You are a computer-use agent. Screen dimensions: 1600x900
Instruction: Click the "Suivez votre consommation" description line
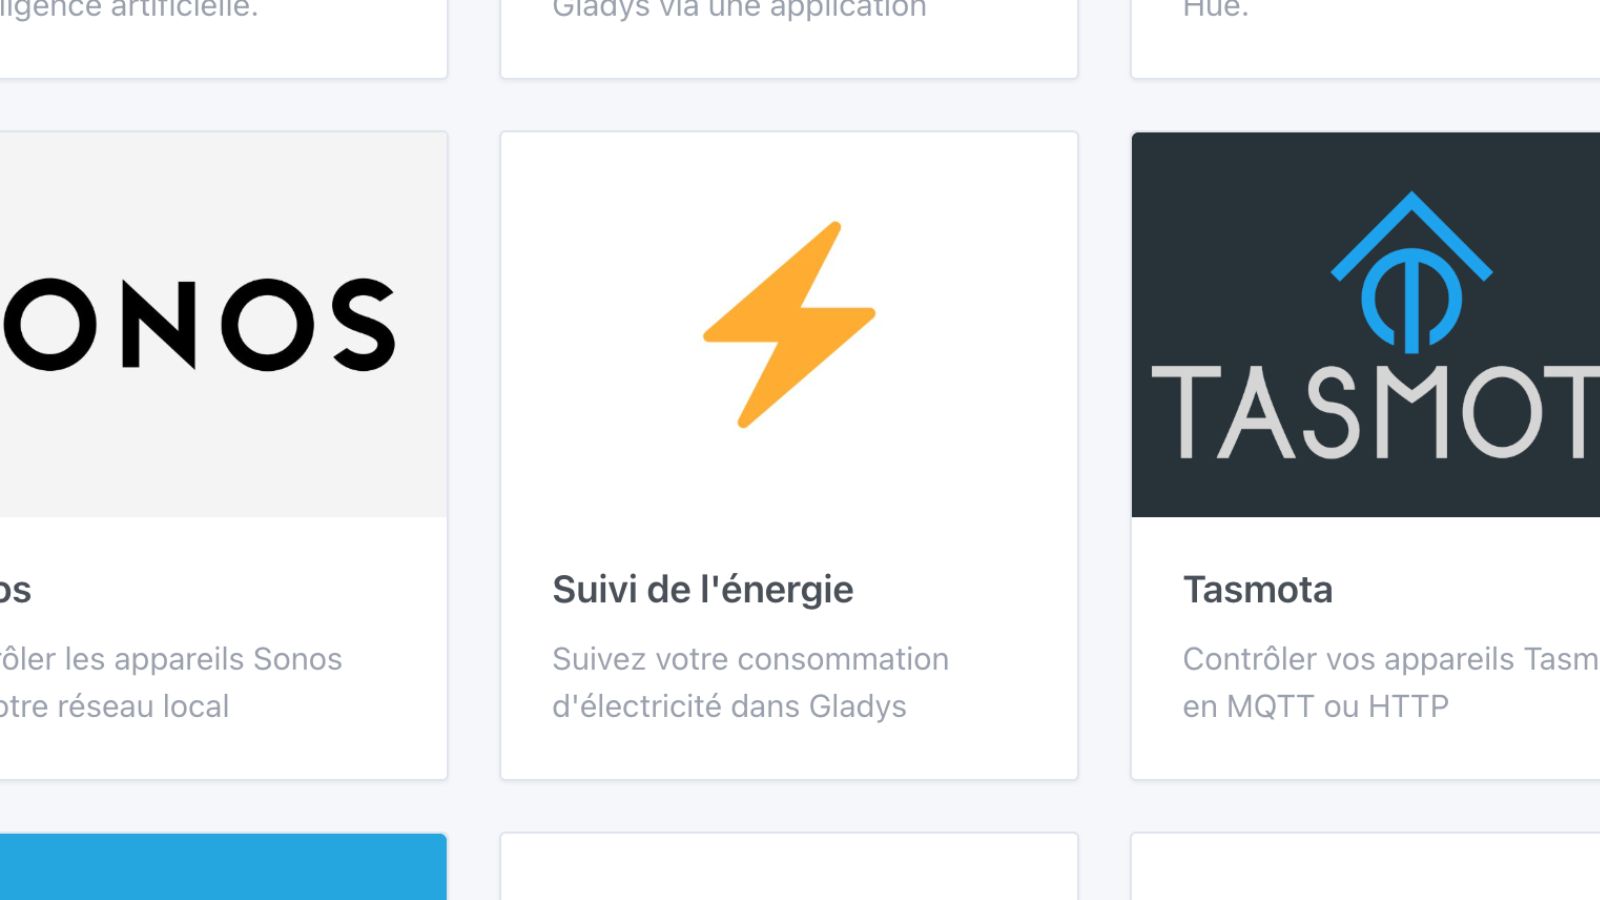[x=750, y=659]
